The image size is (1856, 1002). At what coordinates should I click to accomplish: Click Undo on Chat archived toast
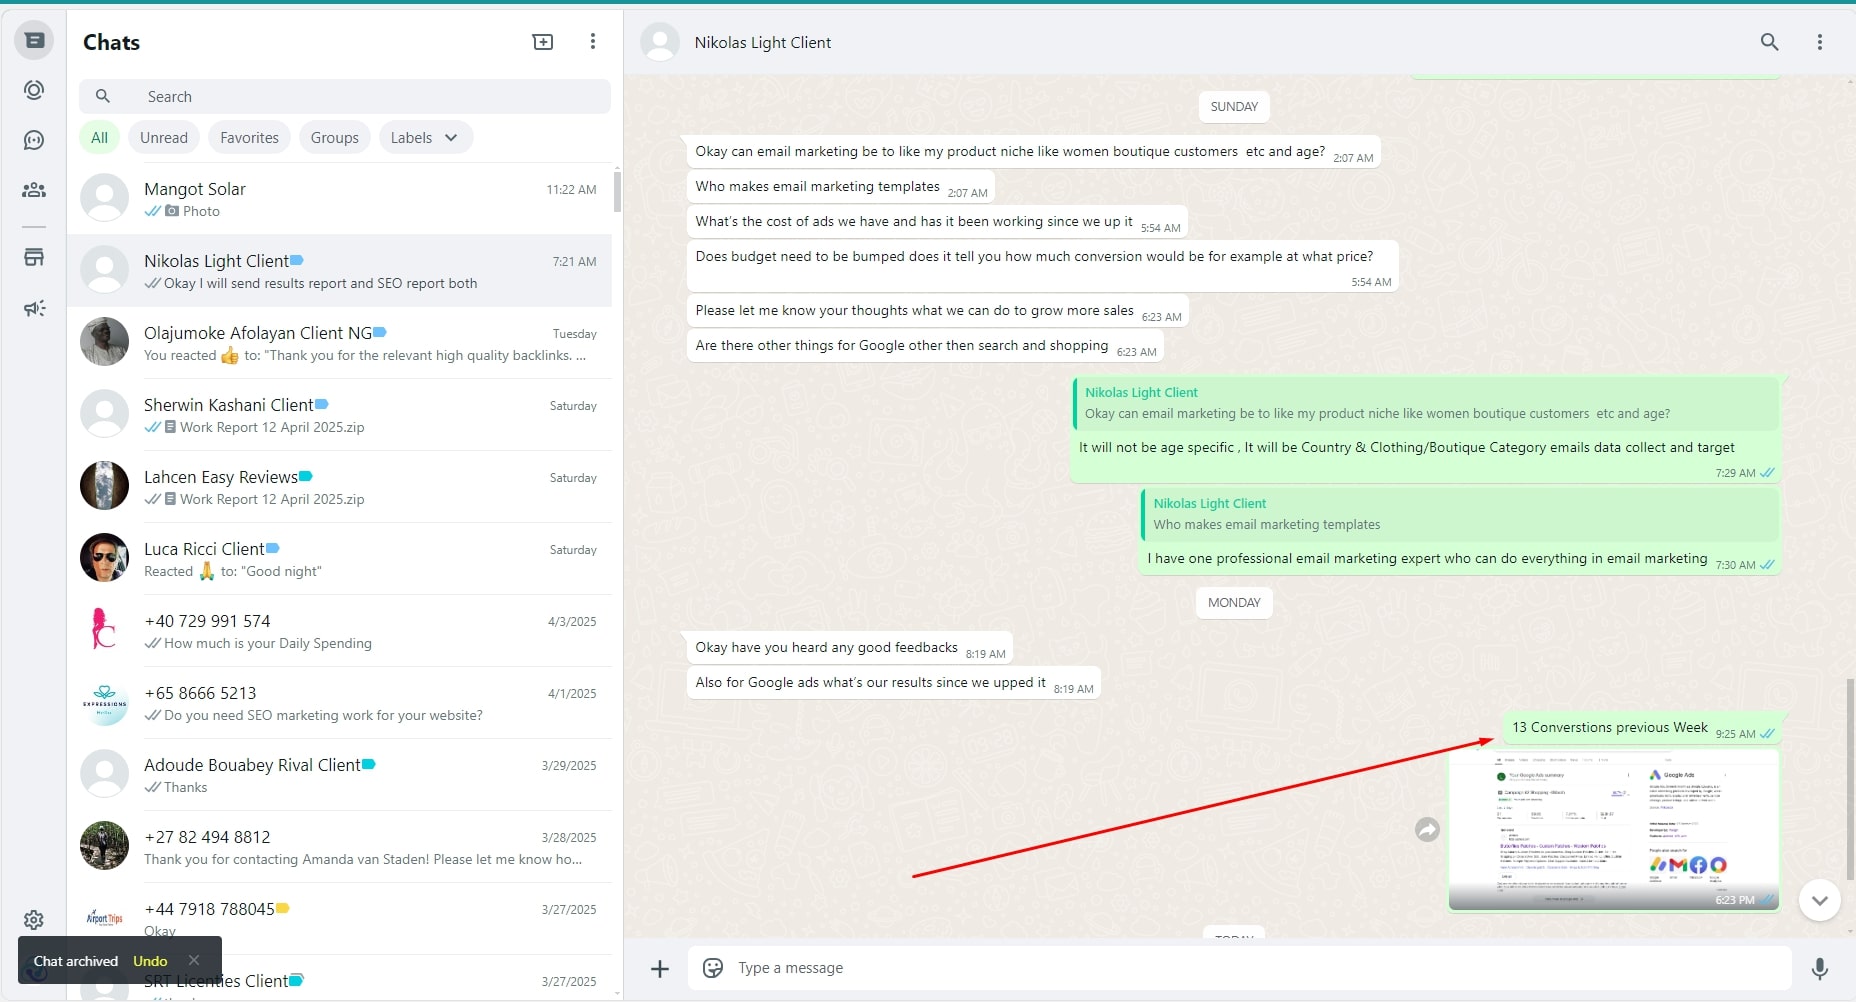coord(150,961)
